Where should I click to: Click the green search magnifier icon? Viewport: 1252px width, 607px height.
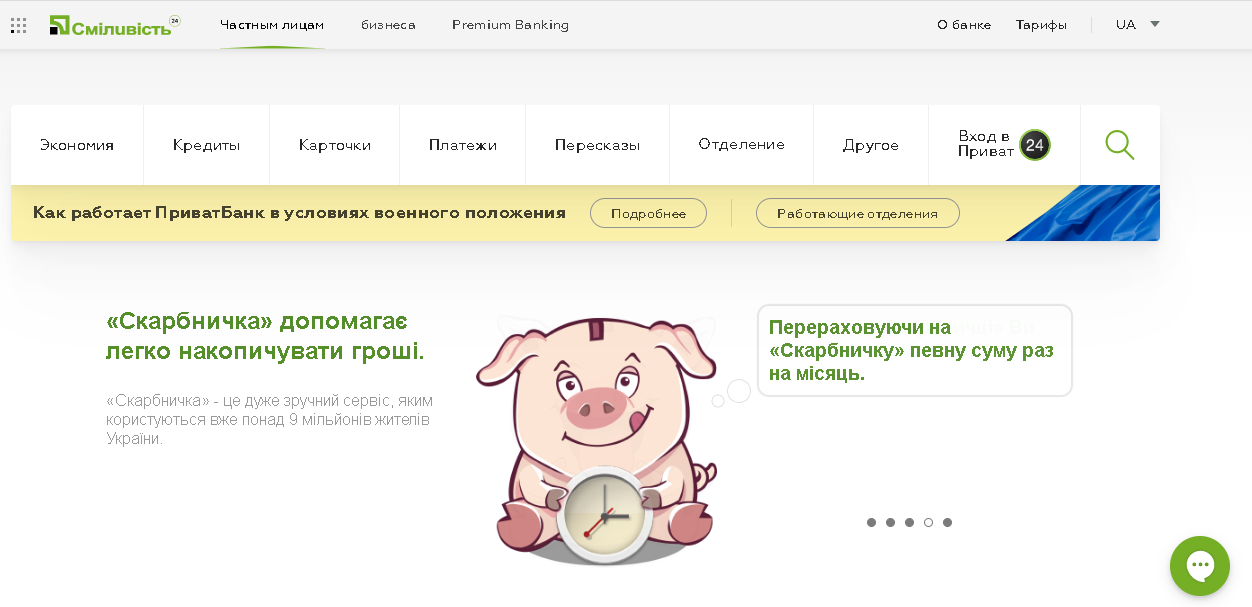pos(1119,145)
